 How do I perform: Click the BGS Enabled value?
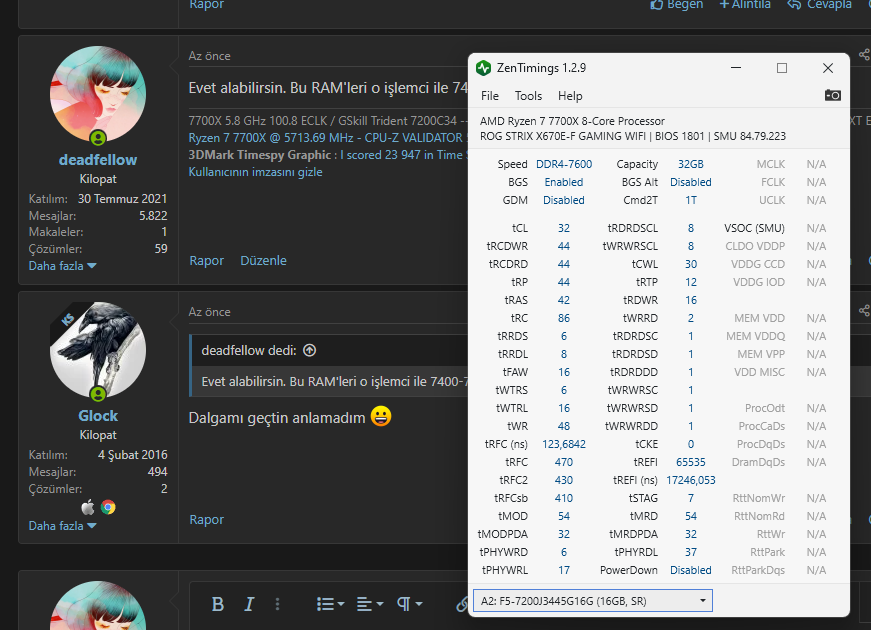[564, 182]
